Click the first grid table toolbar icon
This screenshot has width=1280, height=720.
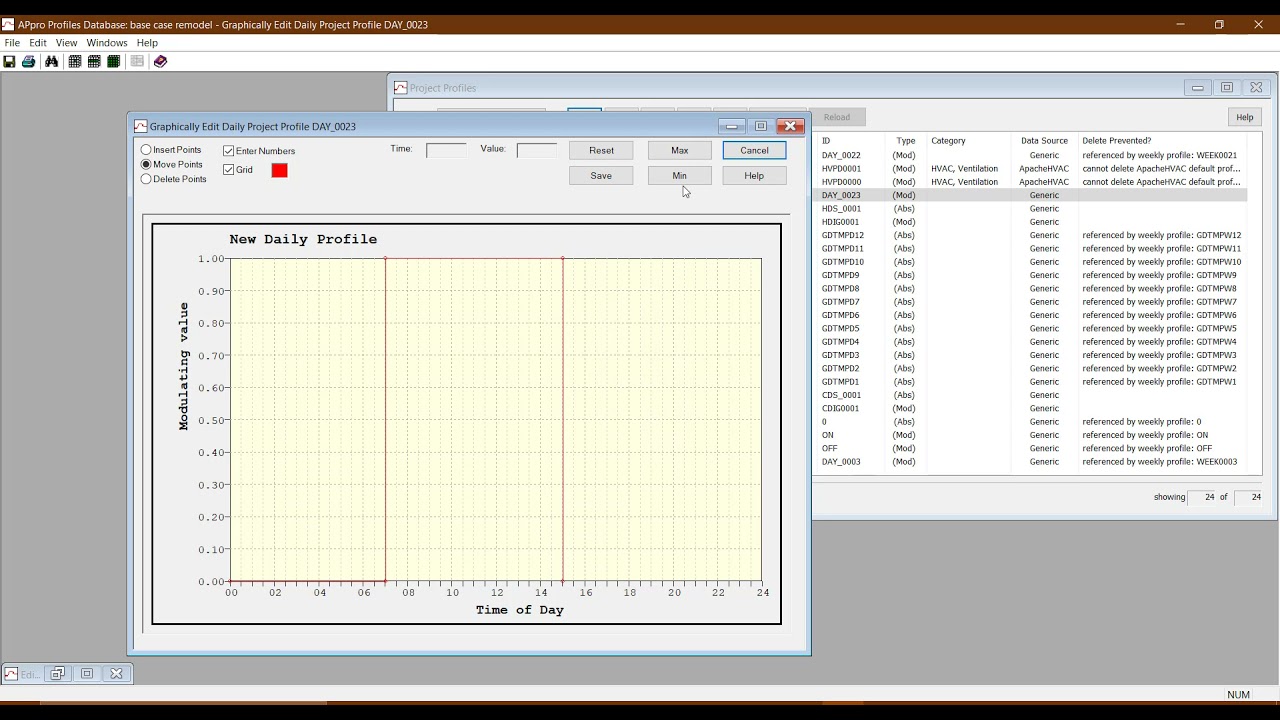[75, 62]
